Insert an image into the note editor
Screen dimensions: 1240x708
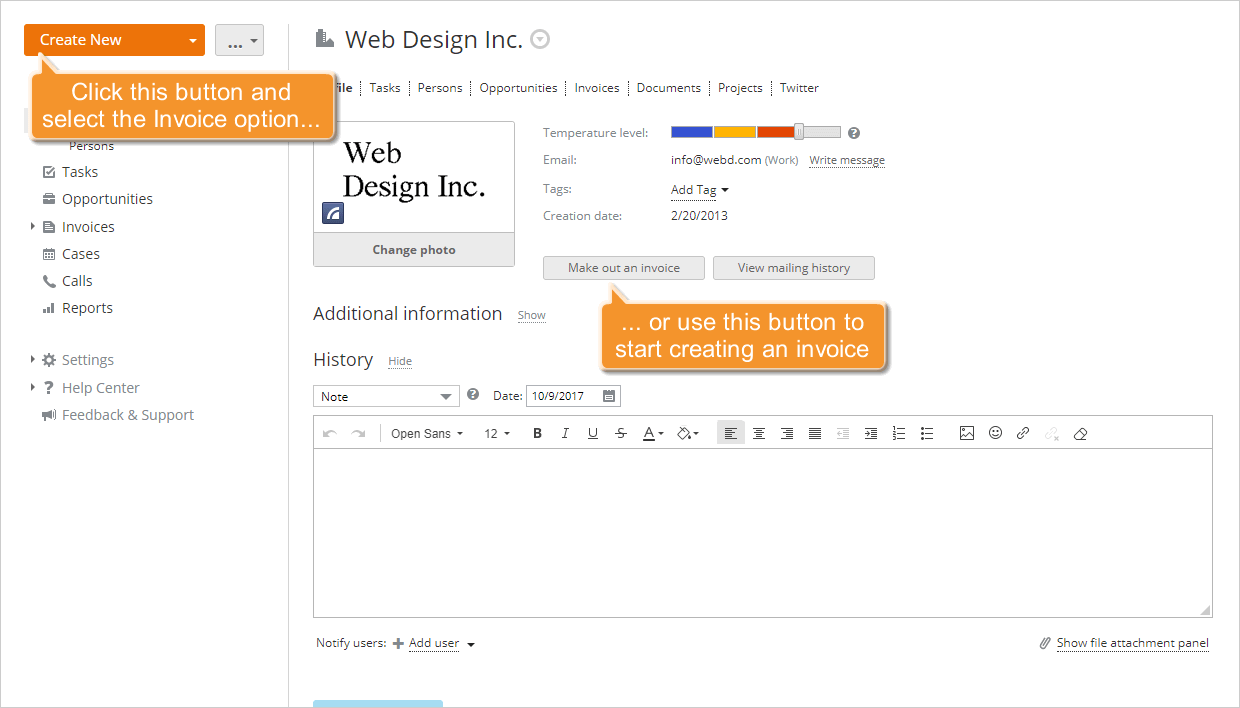(x=966, y=432)
